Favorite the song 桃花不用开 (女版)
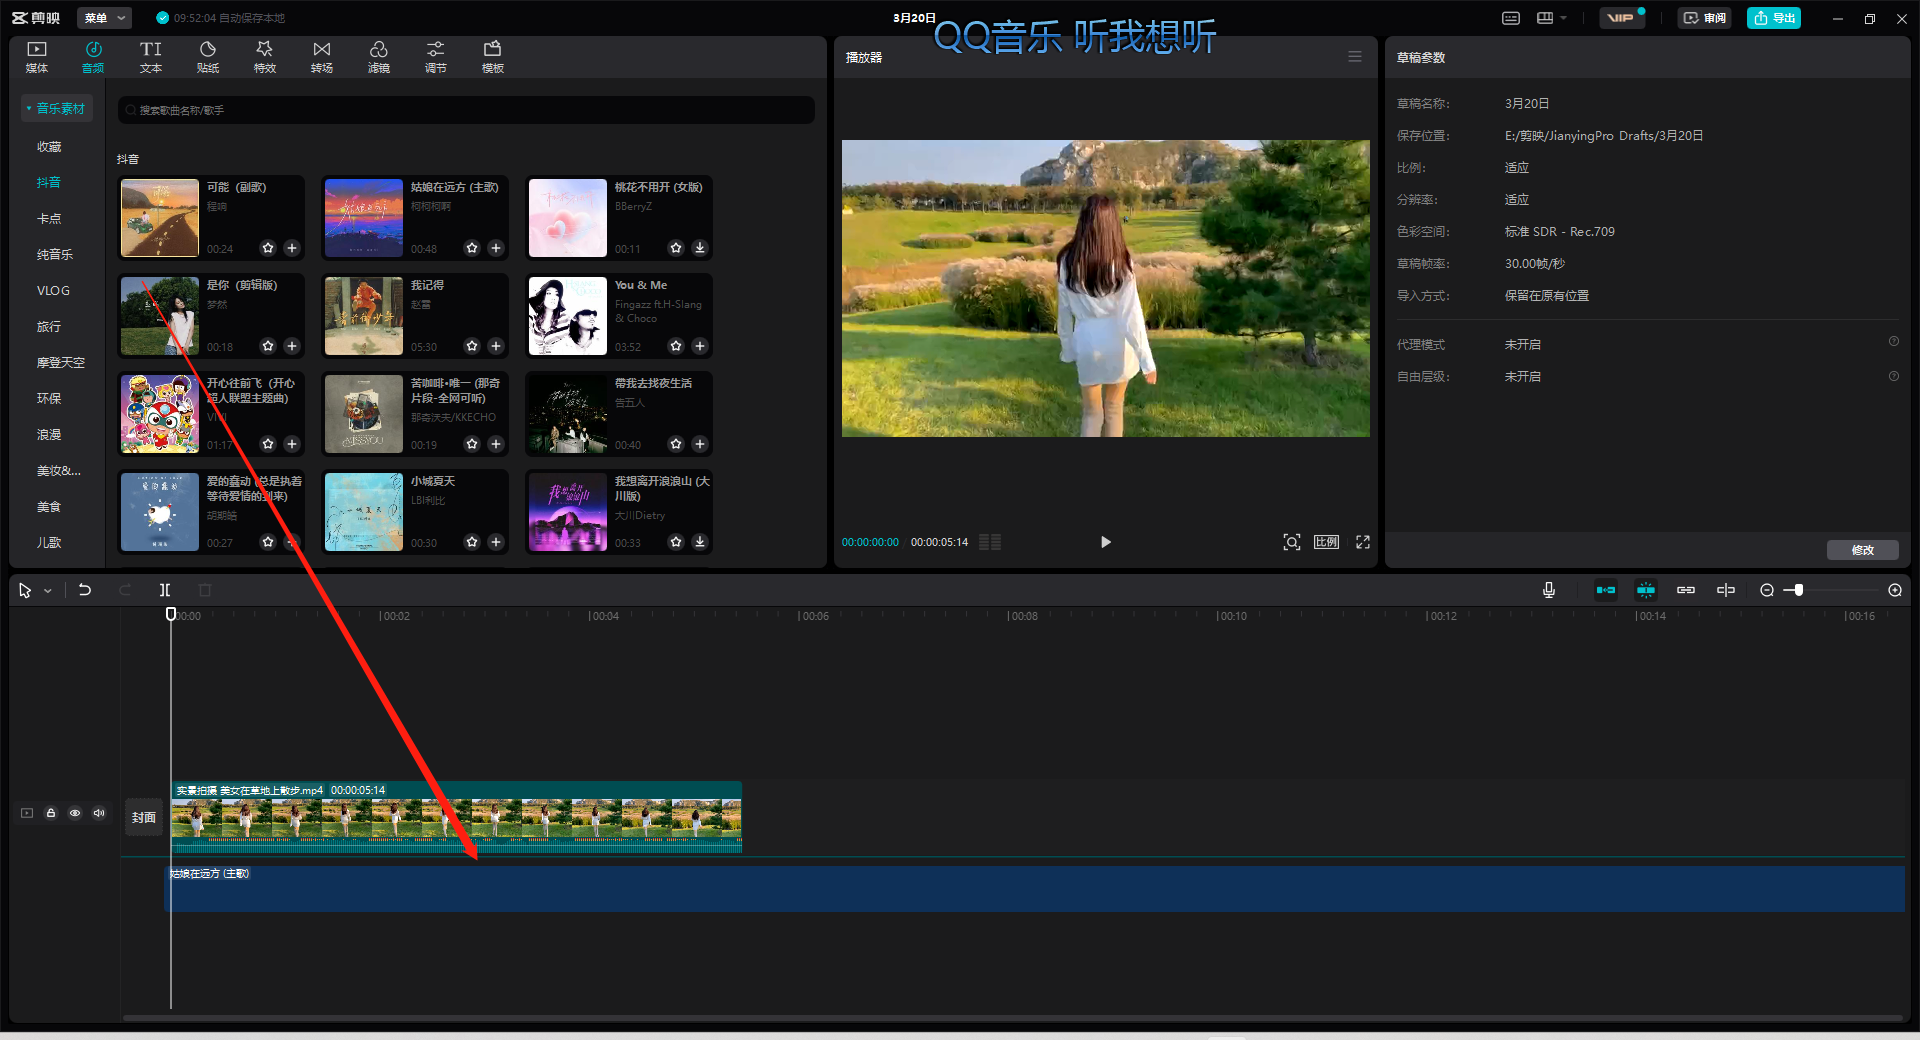This screenshot has height=1040, width=1920. click(676, 248)
